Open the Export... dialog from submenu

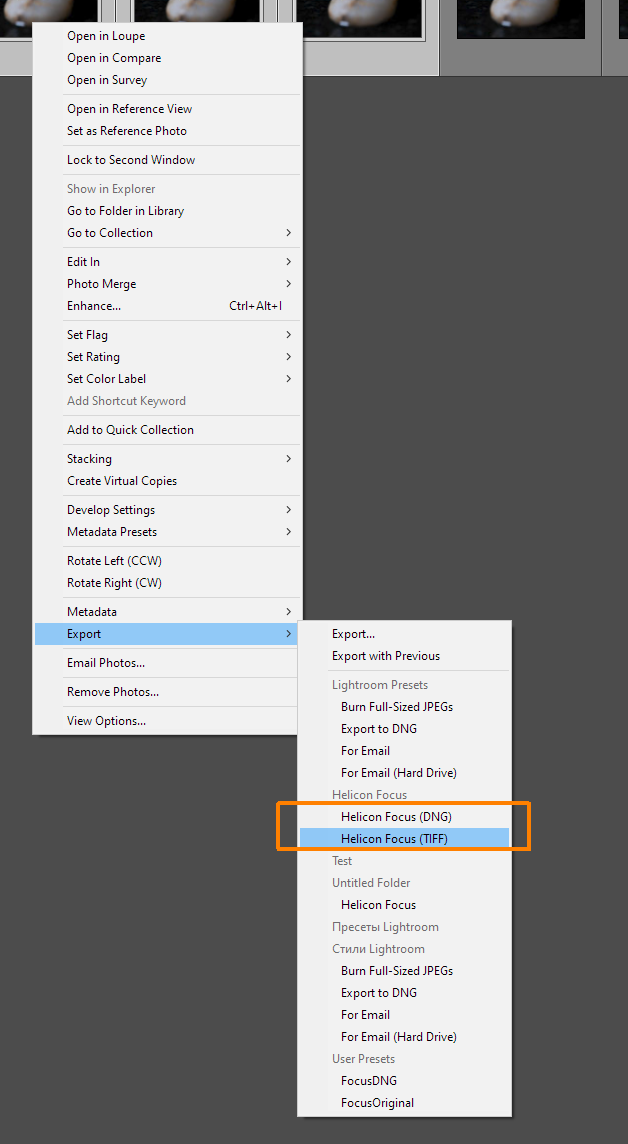[x=354, y=634]
